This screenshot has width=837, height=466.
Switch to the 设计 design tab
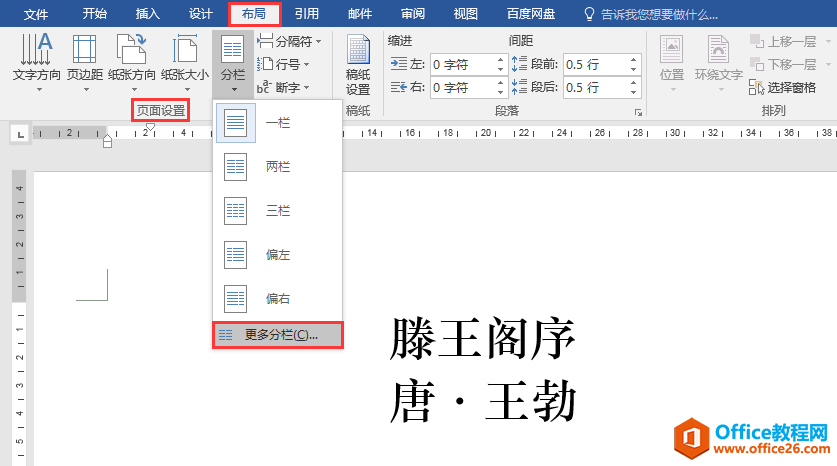tap(201, 14)
